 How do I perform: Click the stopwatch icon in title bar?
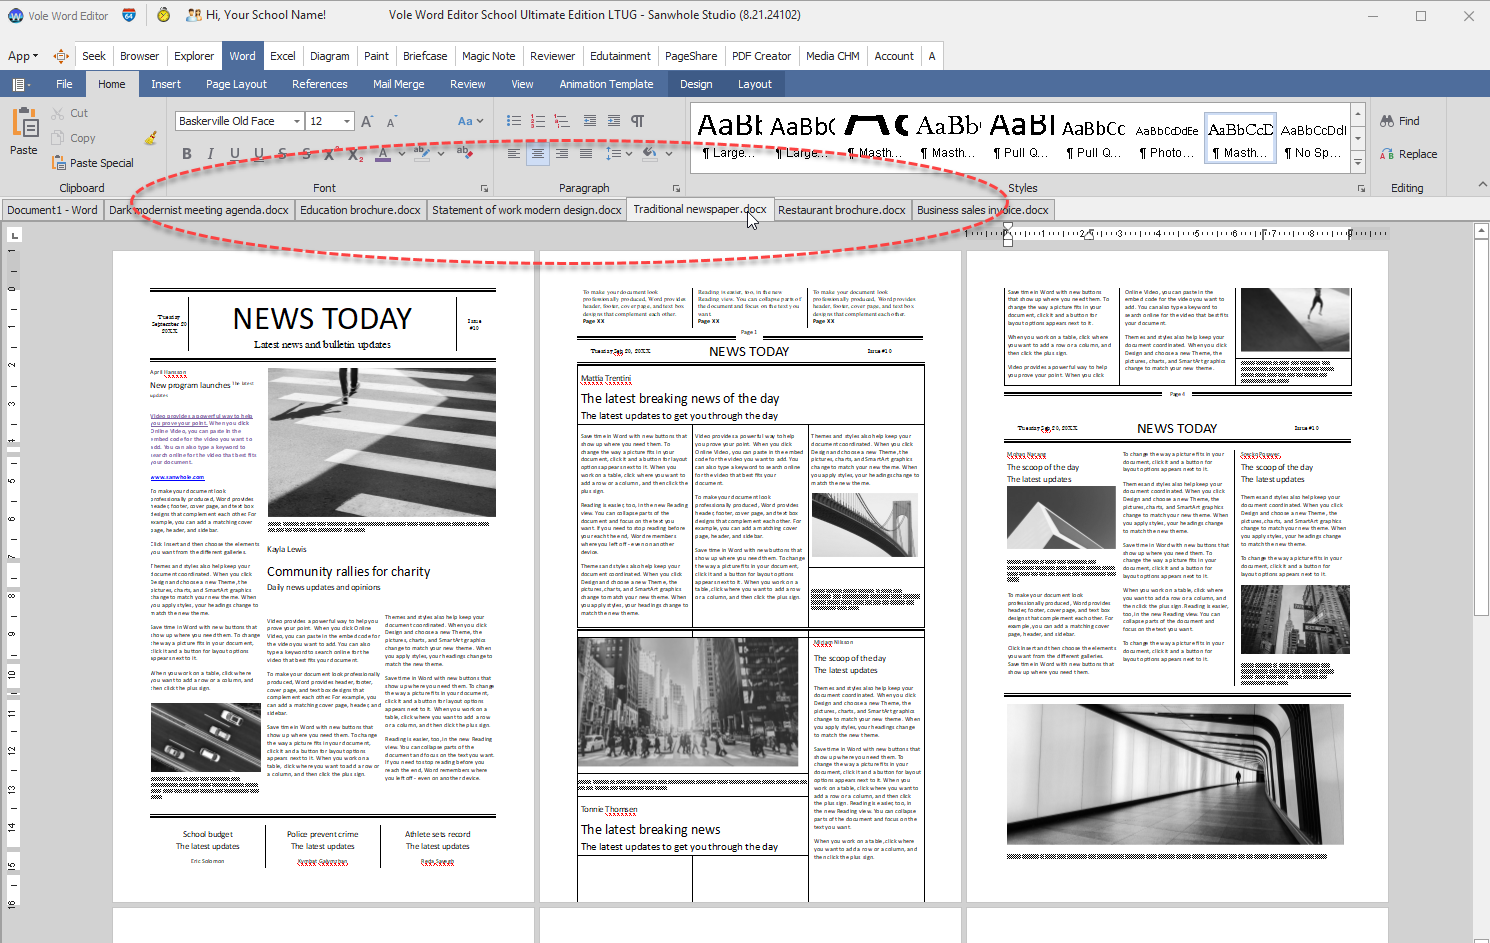[164, 15]
